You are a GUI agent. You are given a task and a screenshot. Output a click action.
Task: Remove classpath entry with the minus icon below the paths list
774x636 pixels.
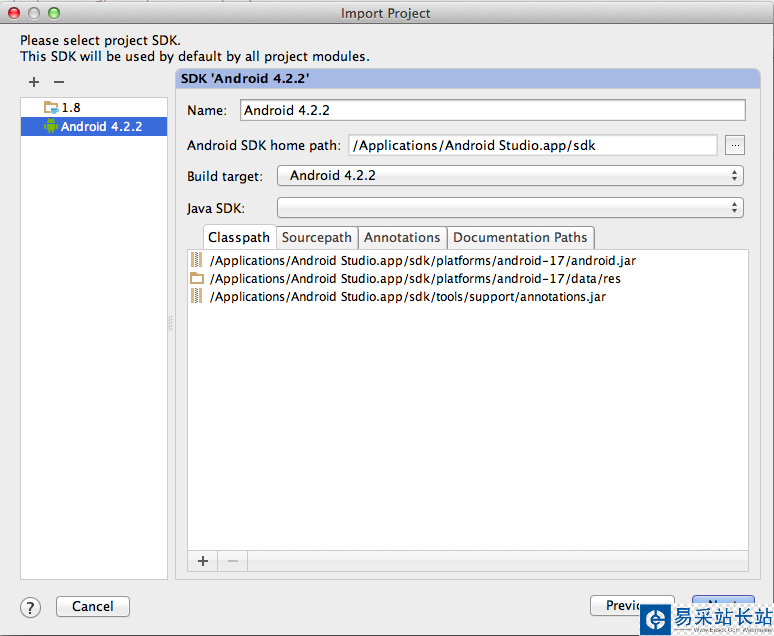(233, 561)
